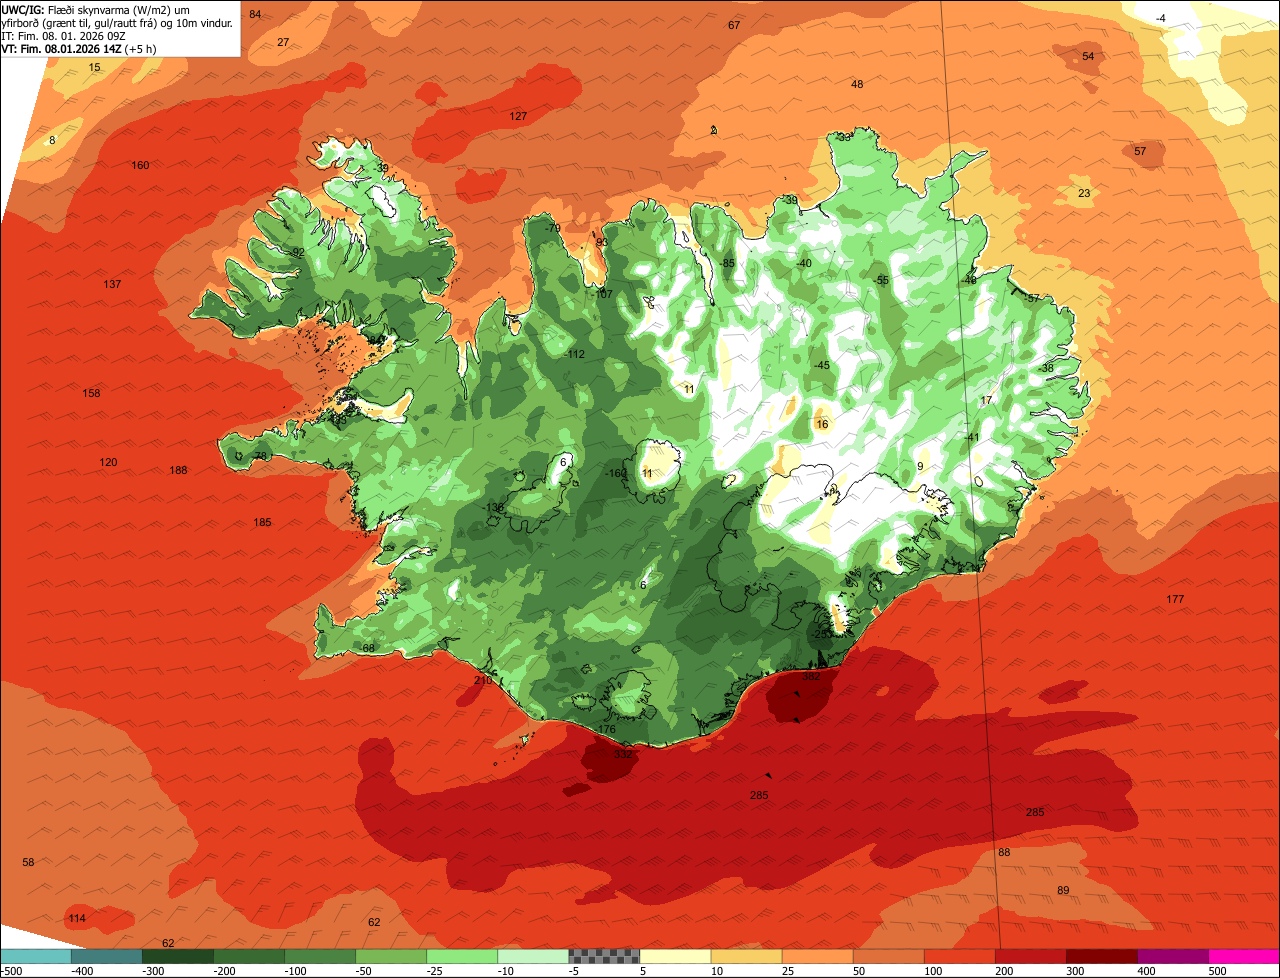Click the checkered -5 to 5 legend swatch
Image resolution: width=1280 pixels, height=978 pixels.
click(604, 956)
